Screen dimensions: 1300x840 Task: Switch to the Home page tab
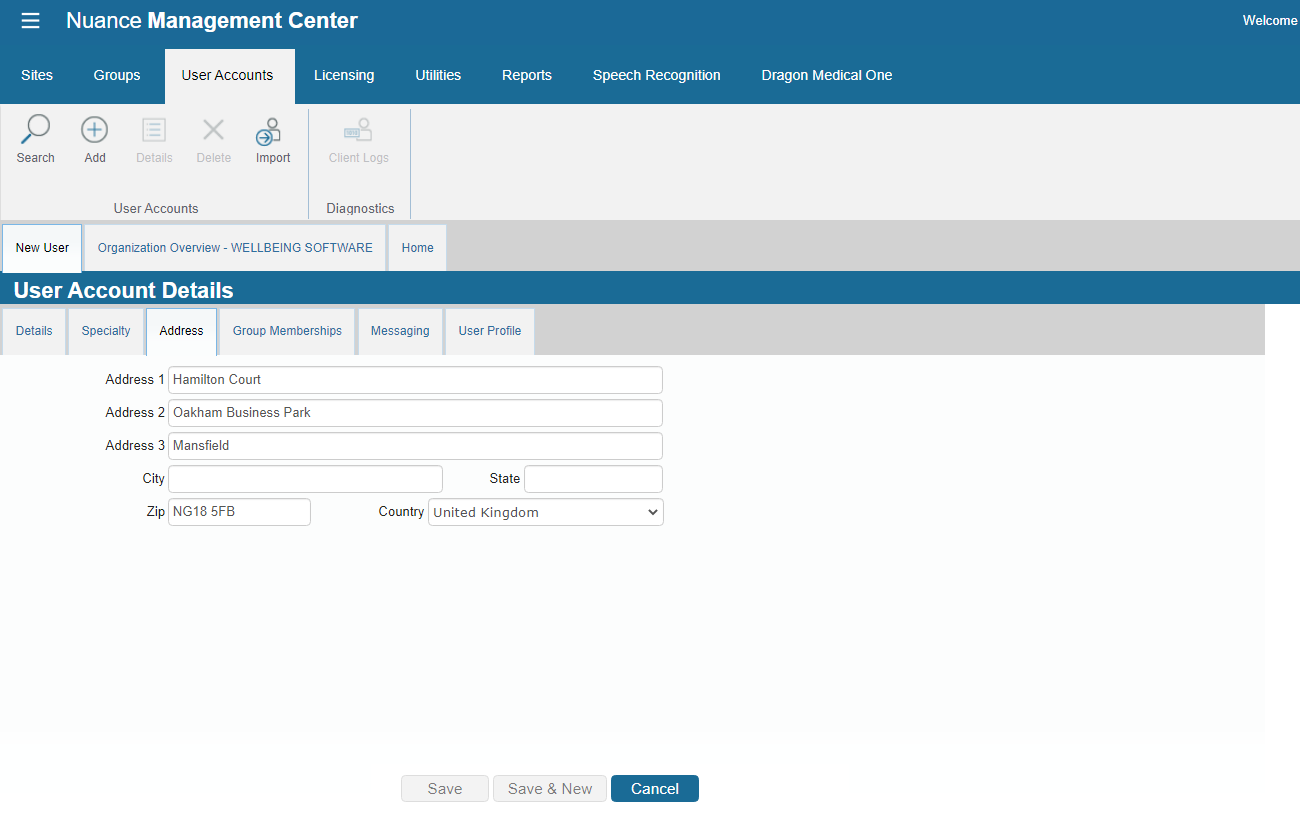(x=418, y=248)
